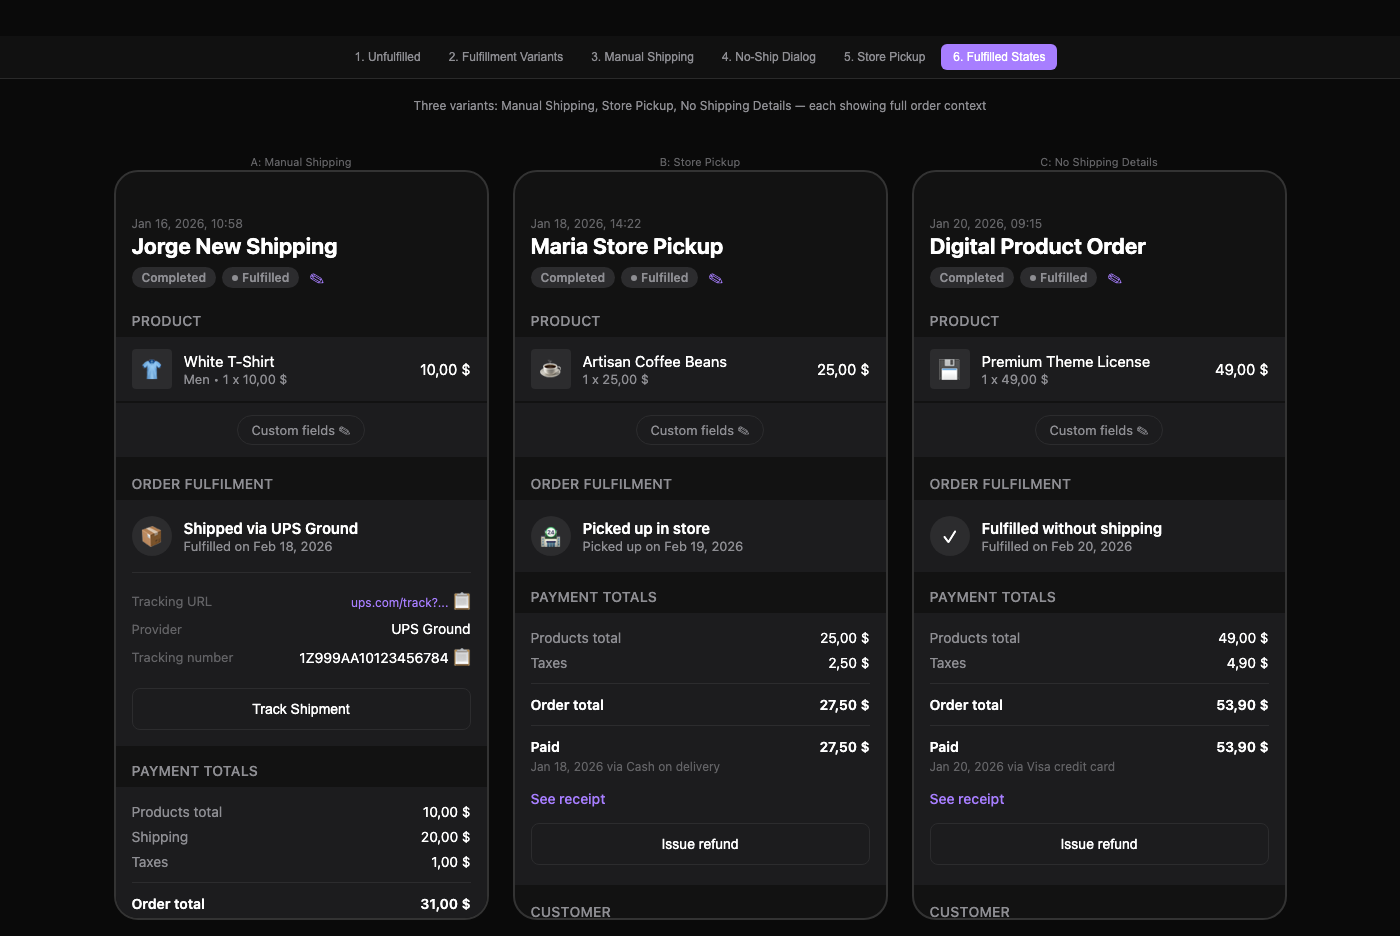Click edit pencil on Digital Product Order
The image size is (1400, 936).
coord(1115,278)
